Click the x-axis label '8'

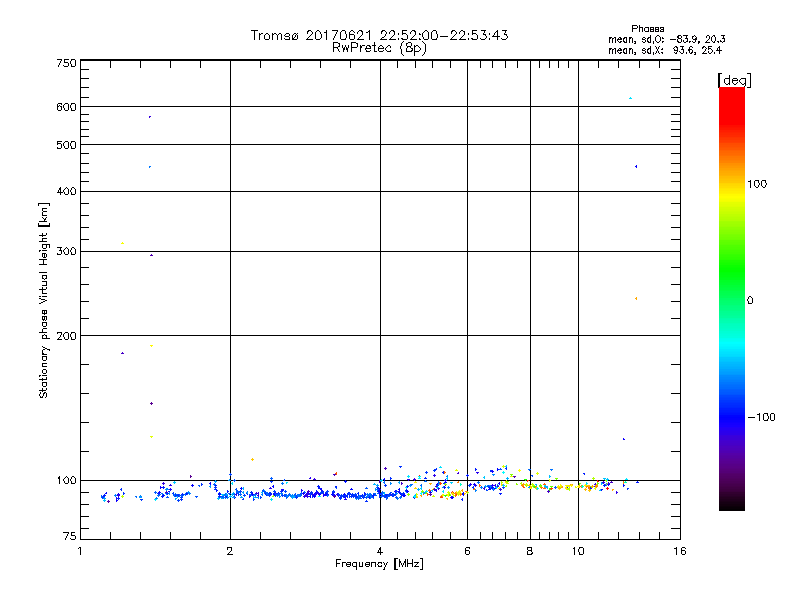[530, 551]
